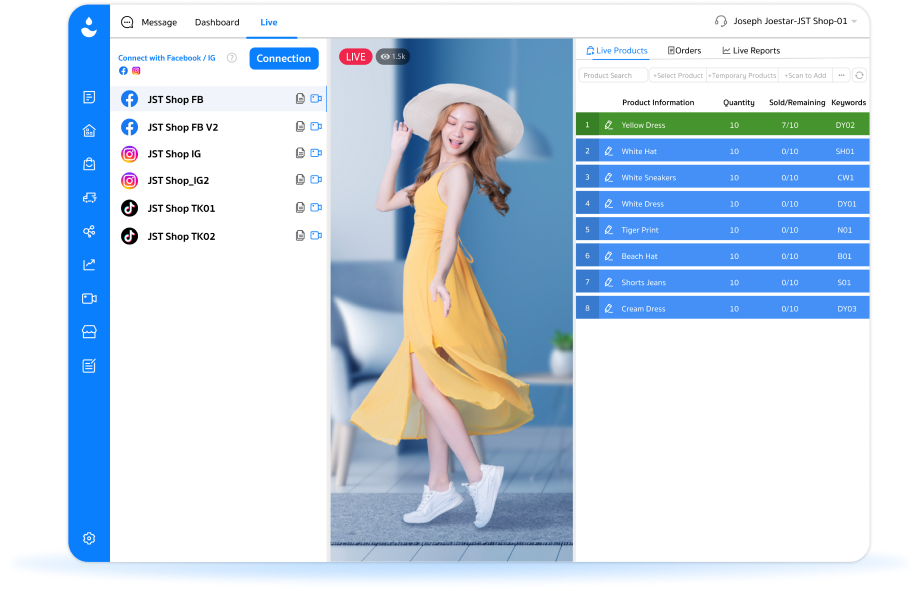Switch to the Live Reports tab
The width and height of the screenshot is (919, 591).
tap(751, 50)
